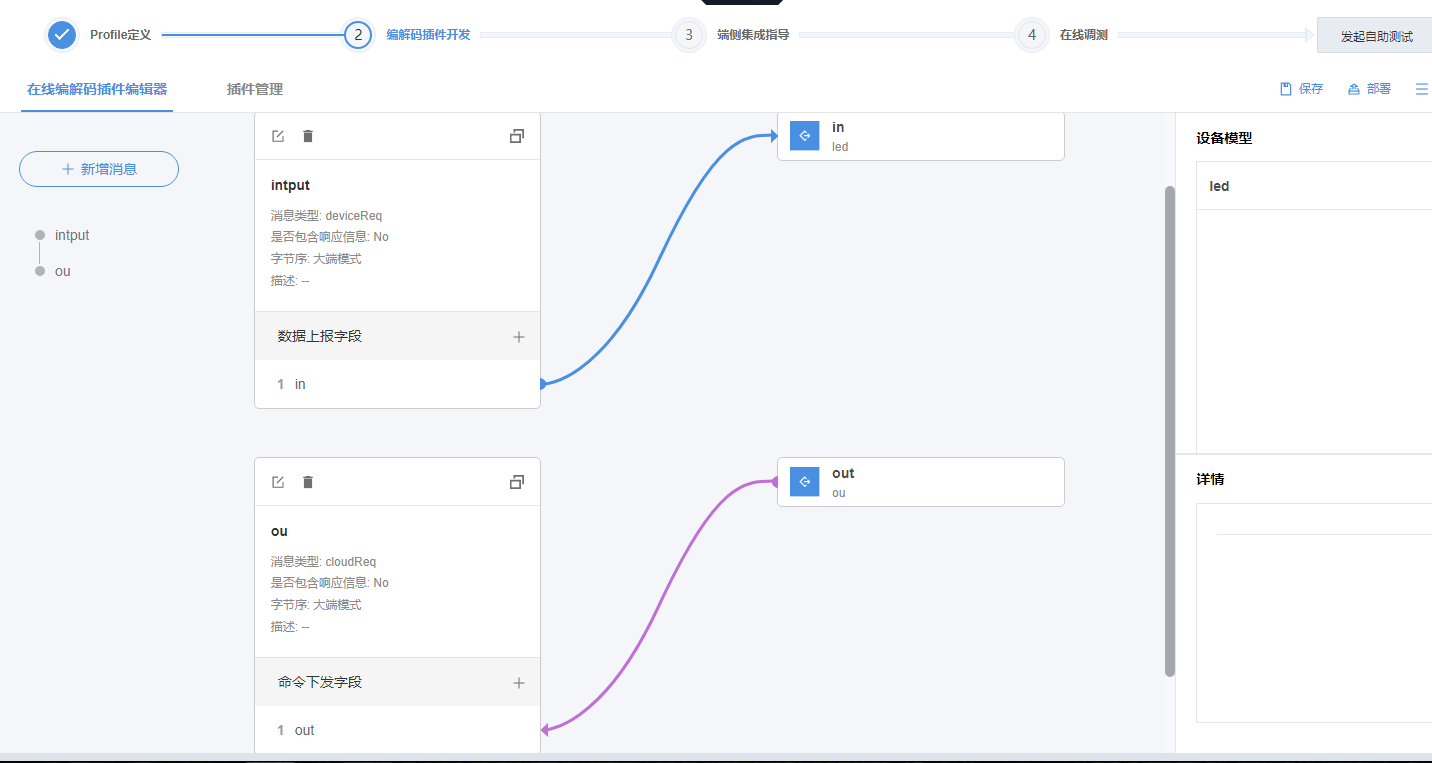Click the 命令下发字段 section header
This screenshot has height=763, width=1432.
[x=397, y=682]
